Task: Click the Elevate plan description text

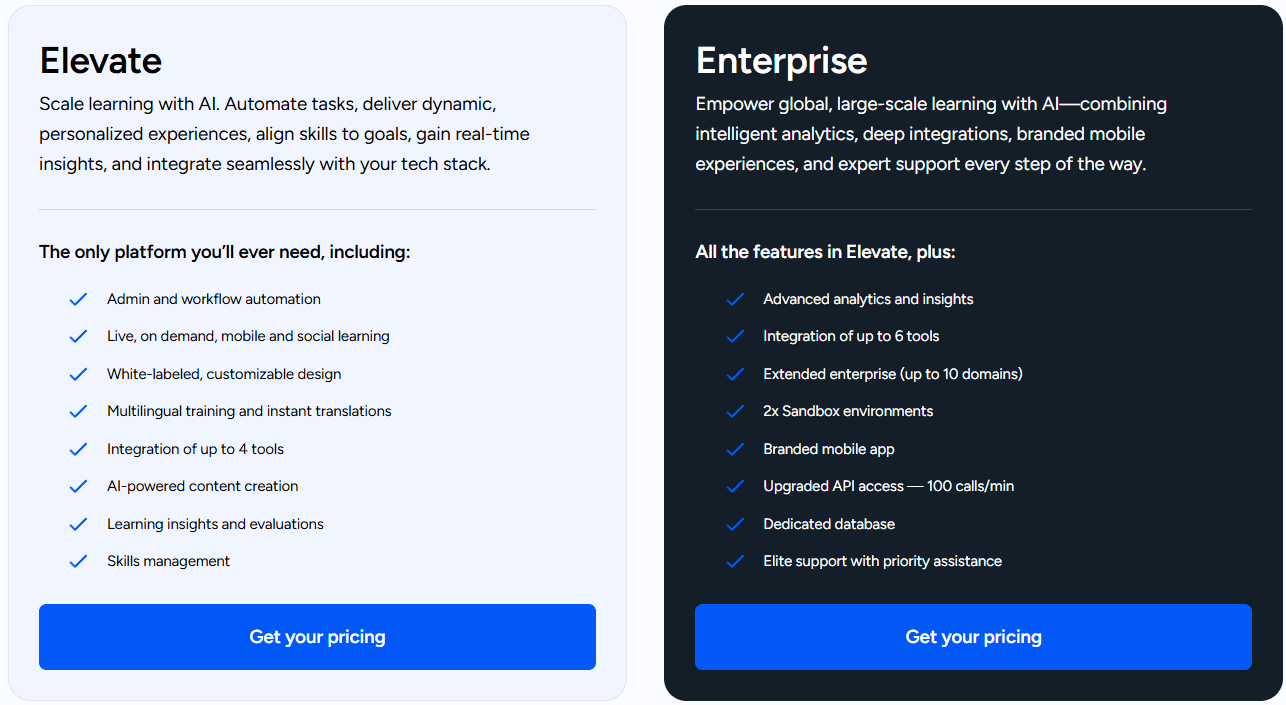Action: pos(284,133)
